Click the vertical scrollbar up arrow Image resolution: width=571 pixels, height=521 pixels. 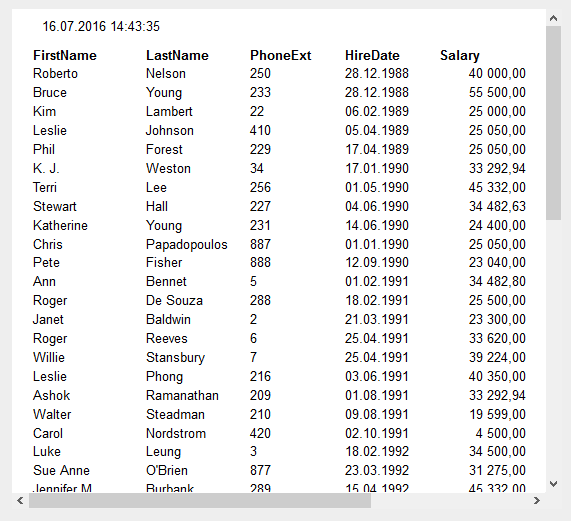pyautogui.click(x=554, y=18)
